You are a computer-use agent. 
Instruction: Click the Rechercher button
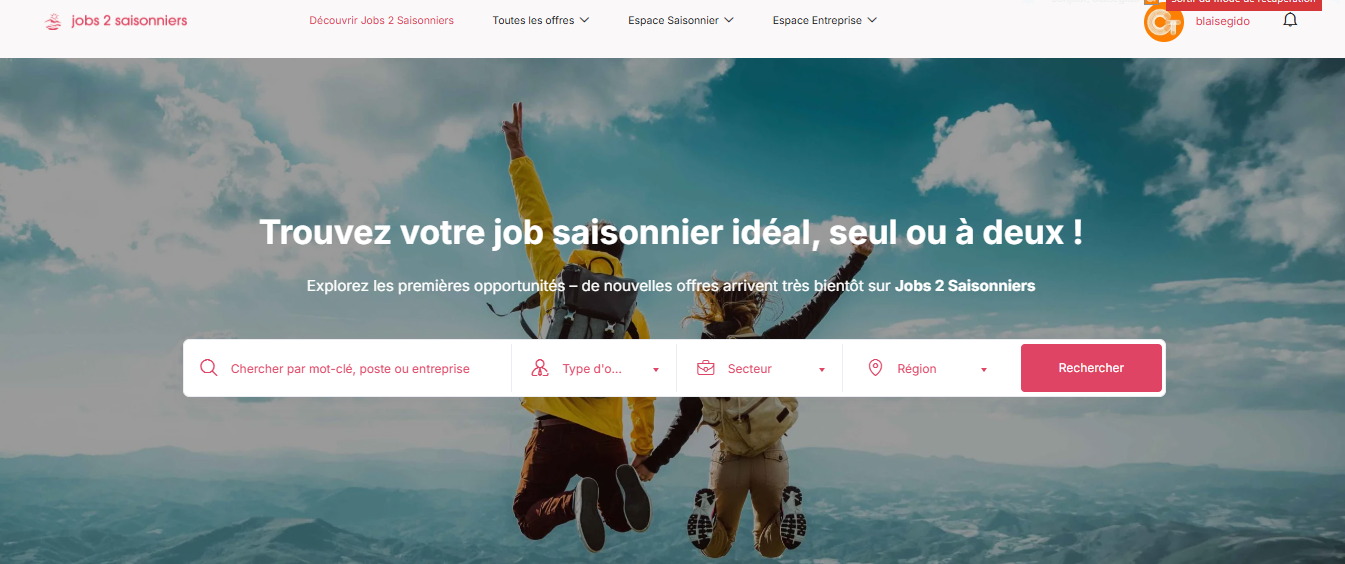pos(1091,368)
